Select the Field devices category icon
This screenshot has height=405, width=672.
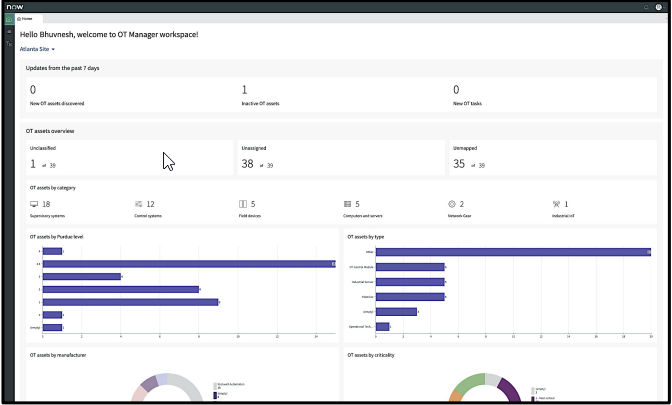tap(243, 204)
